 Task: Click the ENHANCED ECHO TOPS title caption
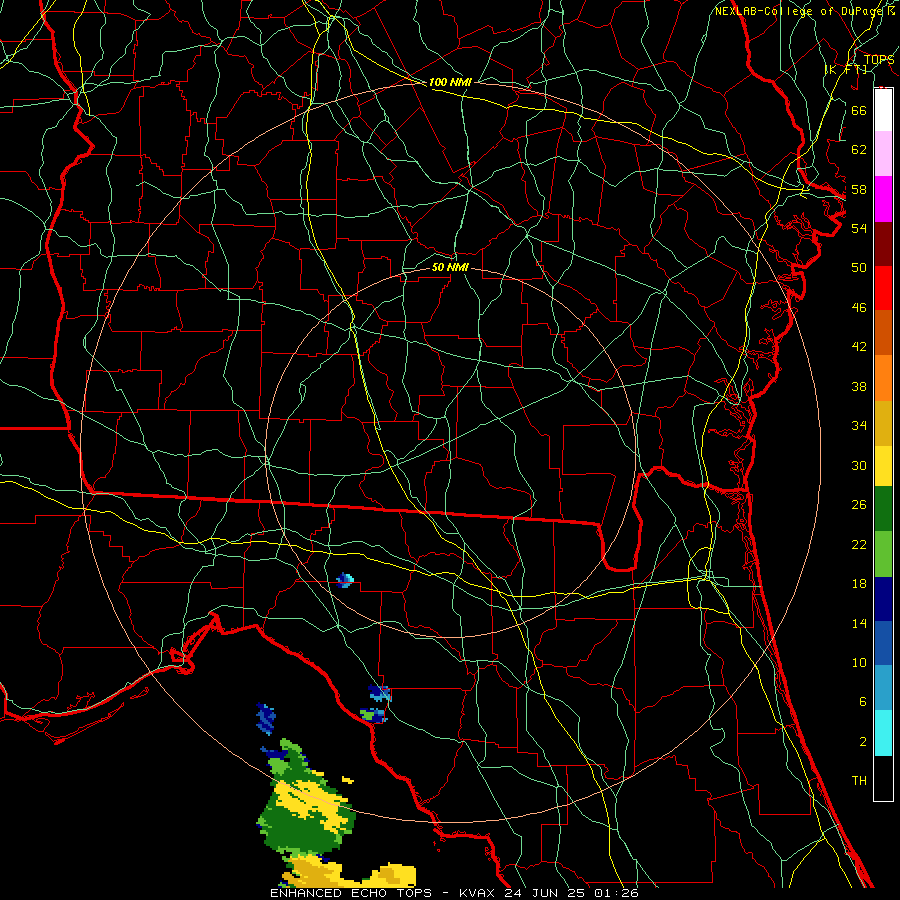click(x=454, y=893)
